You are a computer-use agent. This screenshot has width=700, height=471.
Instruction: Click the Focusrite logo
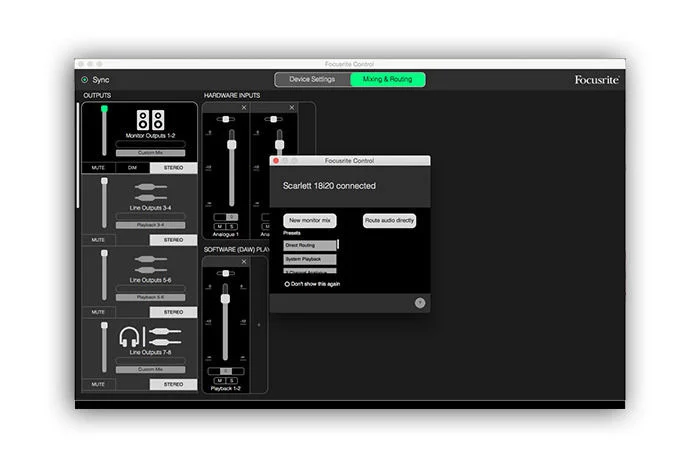[596, 80]
